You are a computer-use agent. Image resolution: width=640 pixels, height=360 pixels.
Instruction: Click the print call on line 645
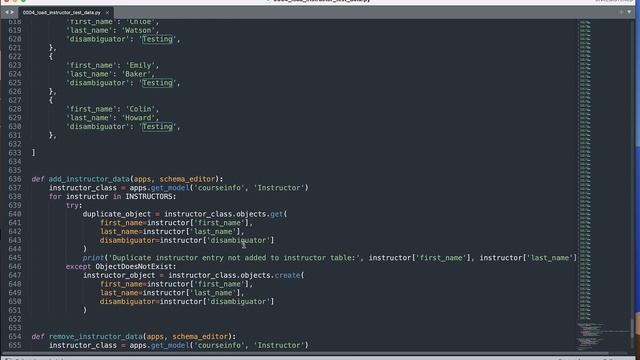click(93, 258)
